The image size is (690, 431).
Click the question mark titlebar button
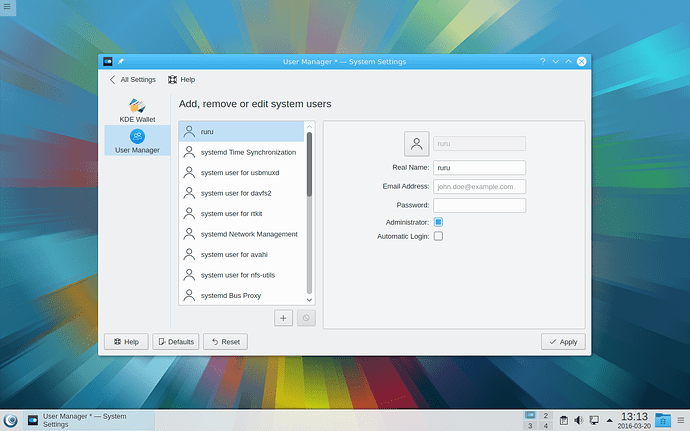click(x=543, y=62)
